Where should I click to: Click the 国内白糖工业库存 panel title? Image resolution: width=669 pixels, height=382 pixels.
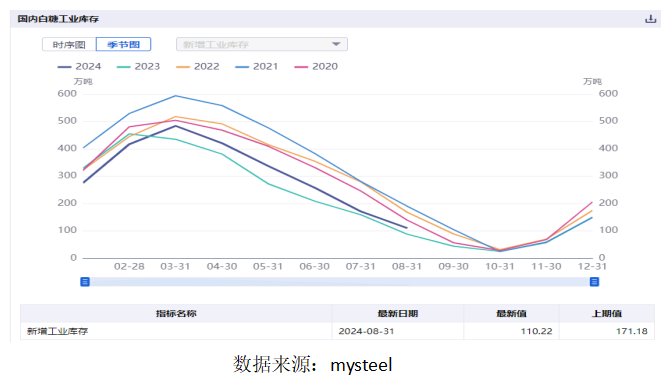pyautogui.click(x=58, y=19)
